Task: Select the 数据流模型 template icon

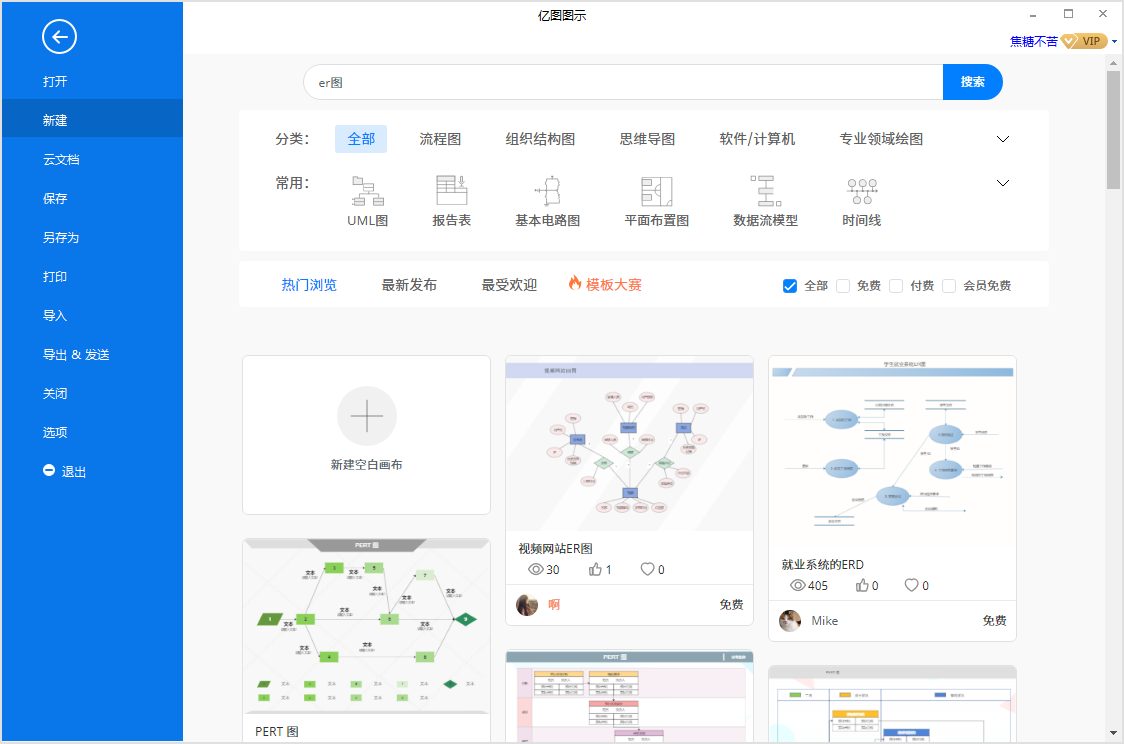Action: coord(766,196)
